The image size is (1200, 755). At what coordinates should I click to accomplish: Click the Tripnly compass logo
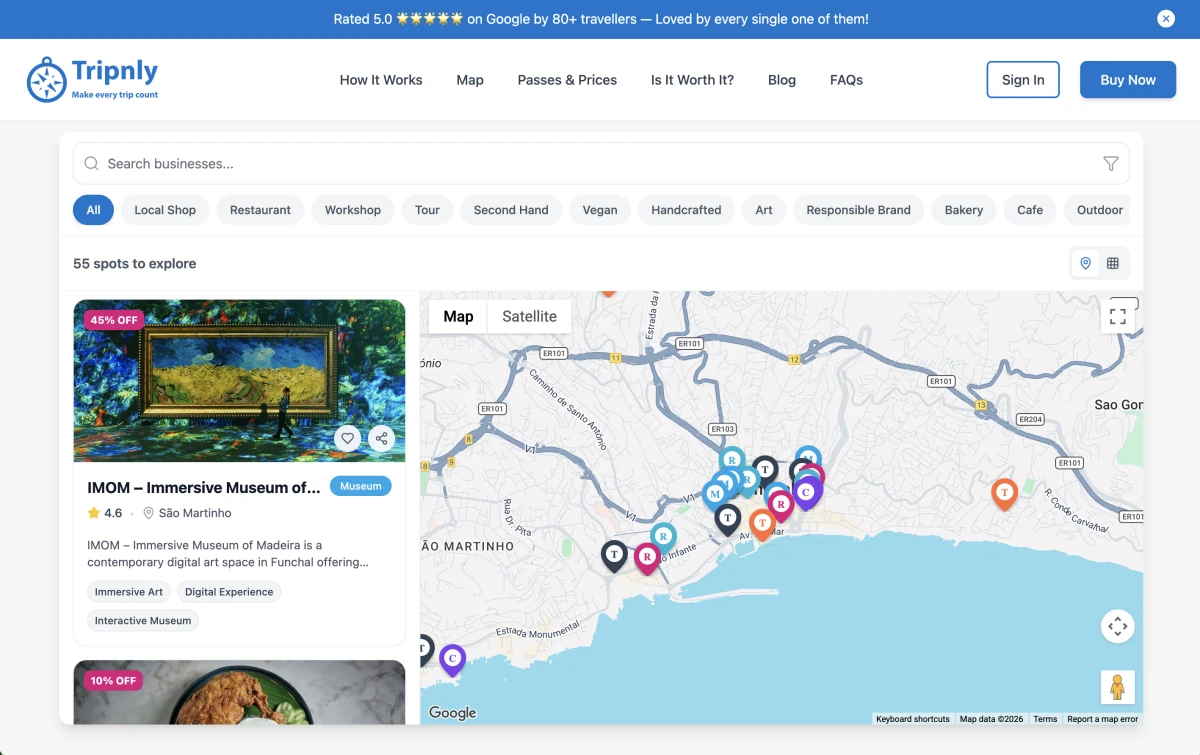pyautogui.click(x=46, y=80)
